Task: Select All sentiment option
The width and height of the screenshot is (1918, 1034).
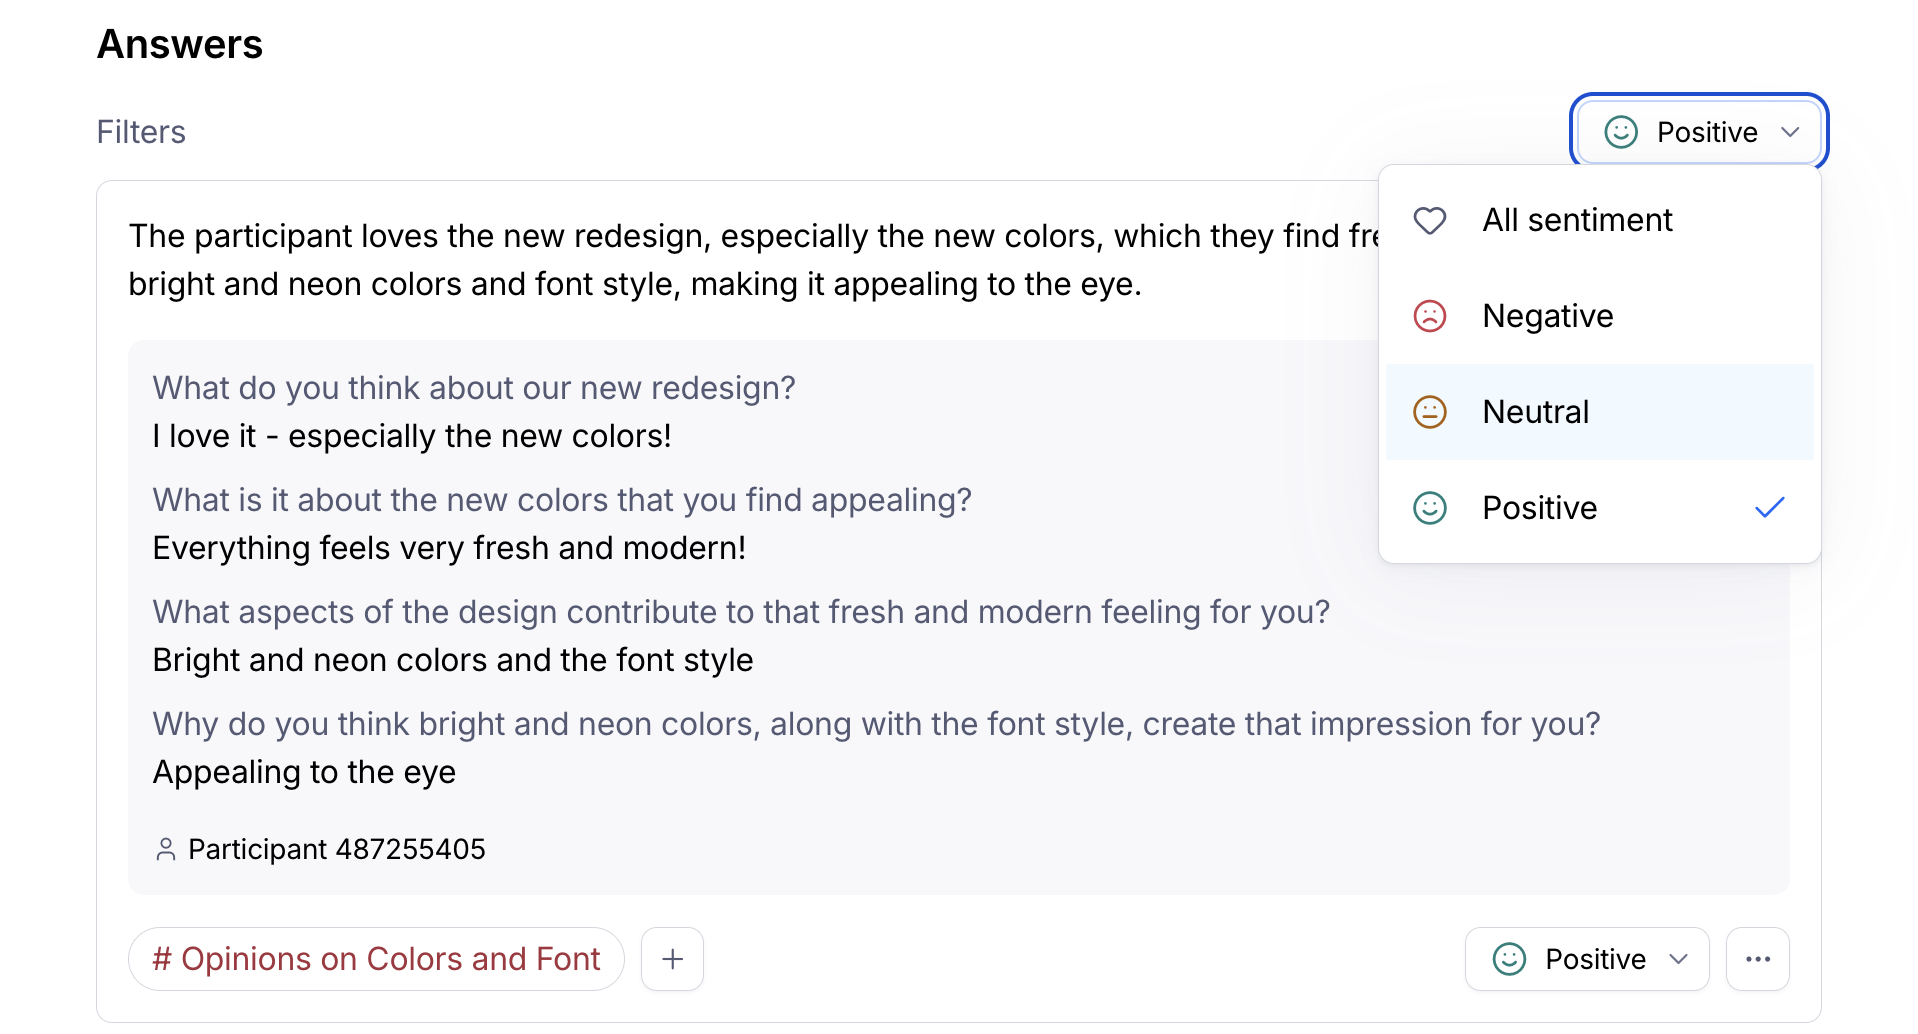Action: tap(1577, 220)
